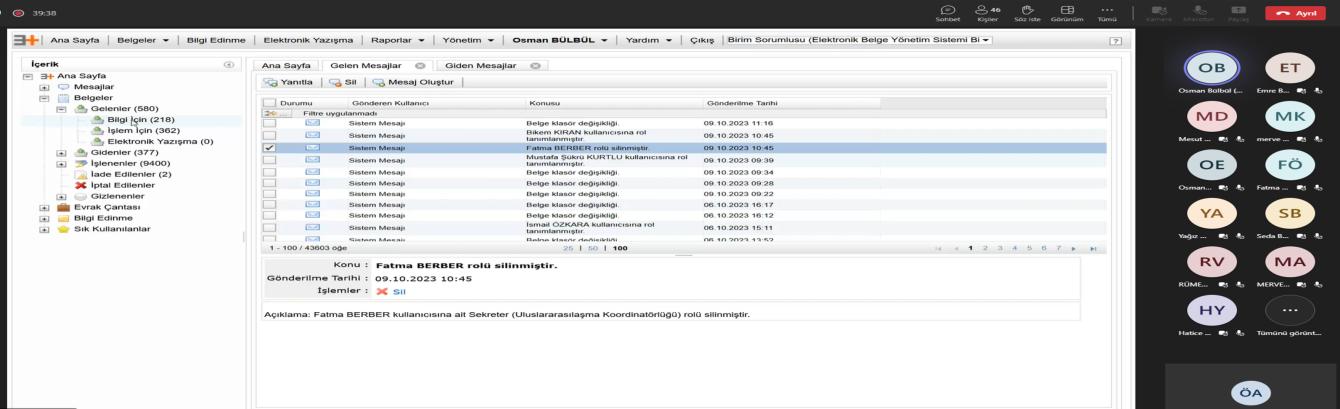Check the 09.10.2023 09:28 message row
The width and height of the screenshot is (1340, 409).
click(x=269, y=183)
